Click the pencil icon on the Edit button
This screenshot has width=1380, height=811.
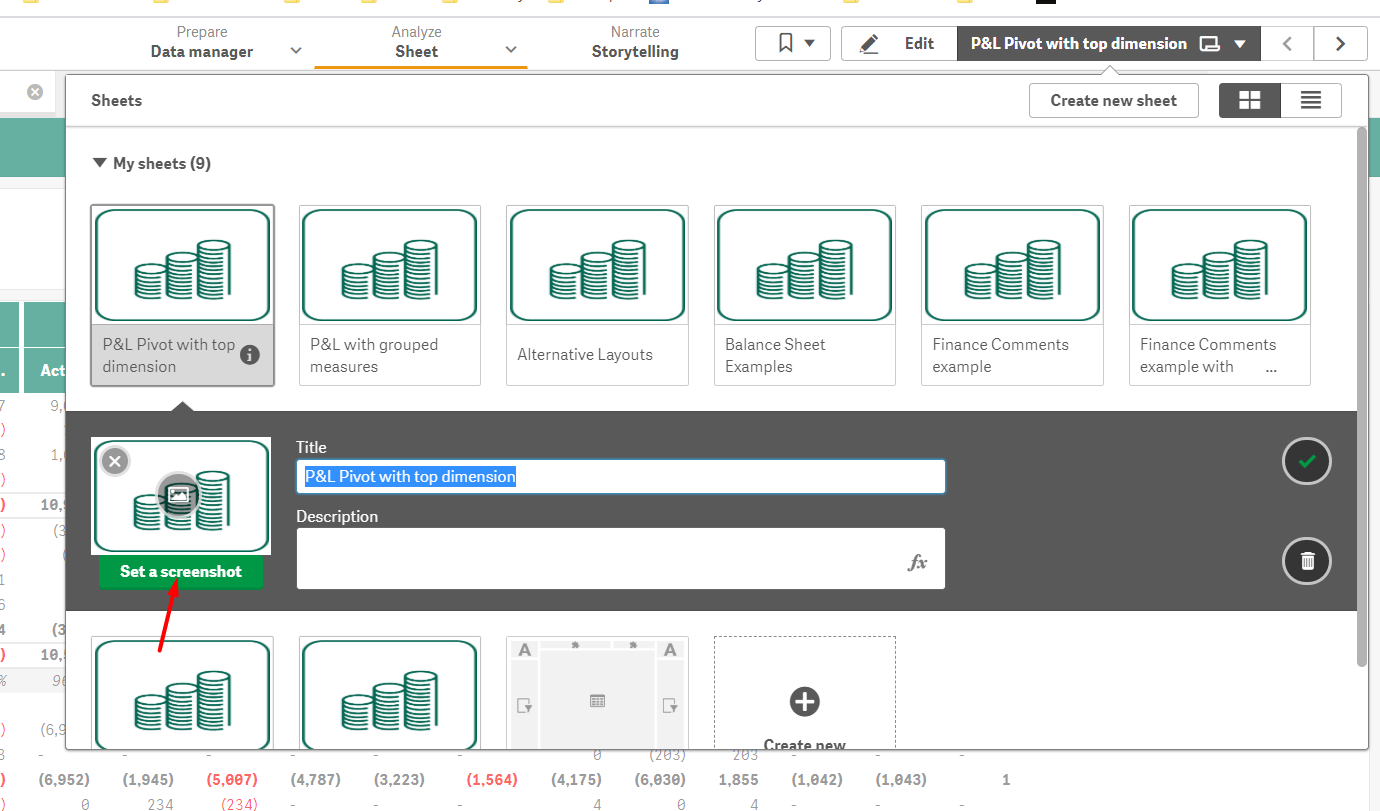click(x=868, y=43)
